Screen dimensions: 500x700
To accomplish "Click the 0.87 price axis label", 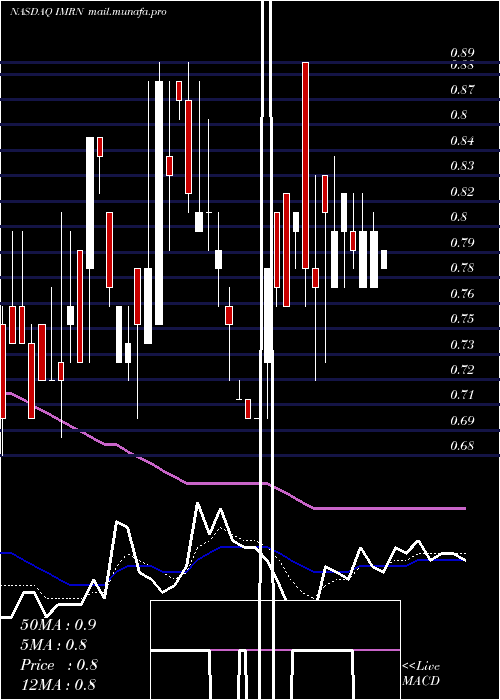I will [x=462, y=90].
